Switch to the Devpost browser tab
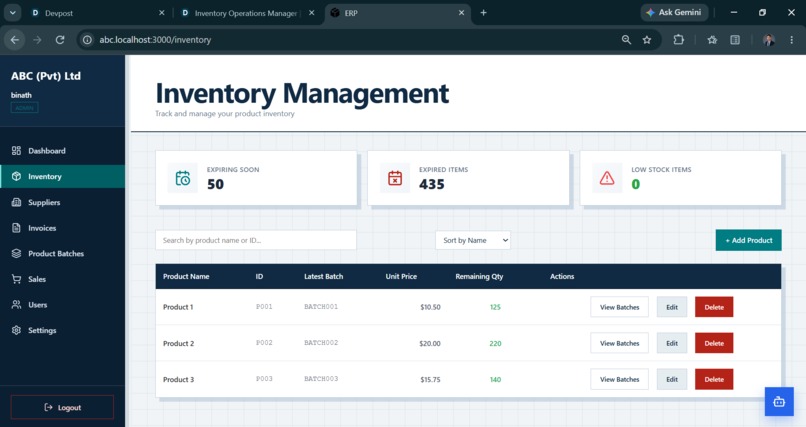Screen dimensions: 806x427 click(x=98, y=13)
